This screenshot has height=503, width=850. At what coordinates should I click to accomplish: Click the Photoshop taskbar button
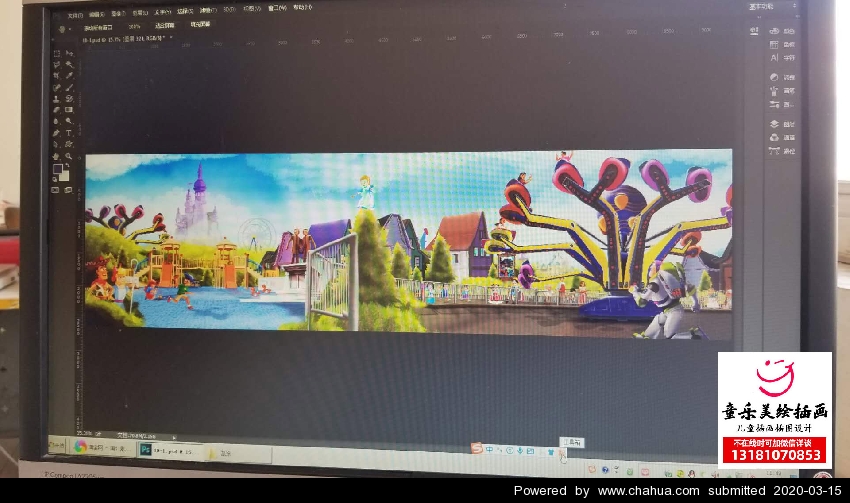170,450
